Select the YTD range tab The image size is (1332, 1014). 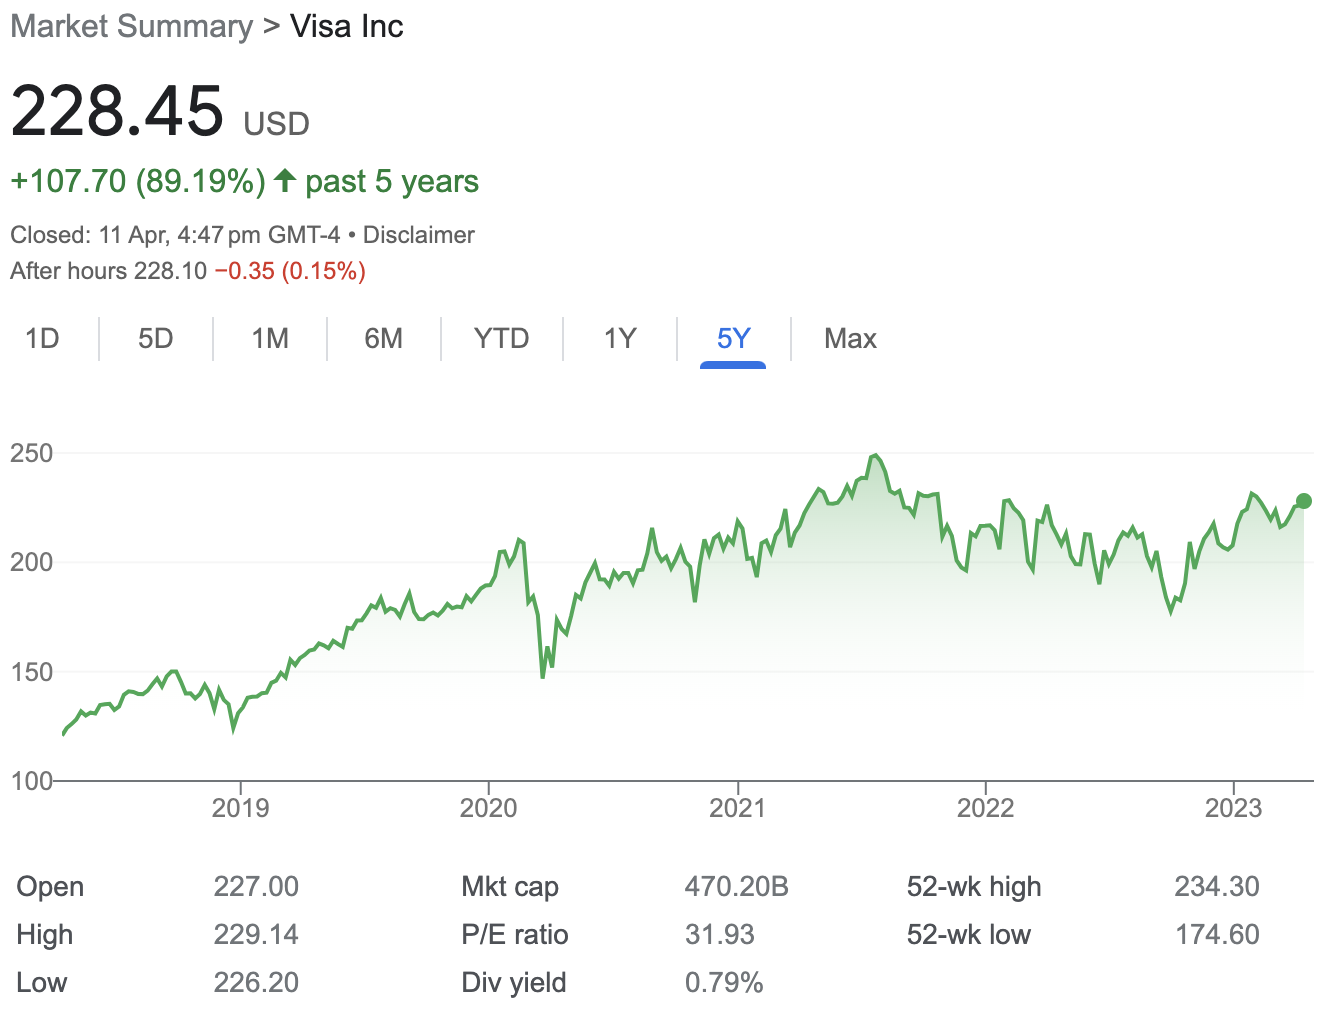coord(501,339)
